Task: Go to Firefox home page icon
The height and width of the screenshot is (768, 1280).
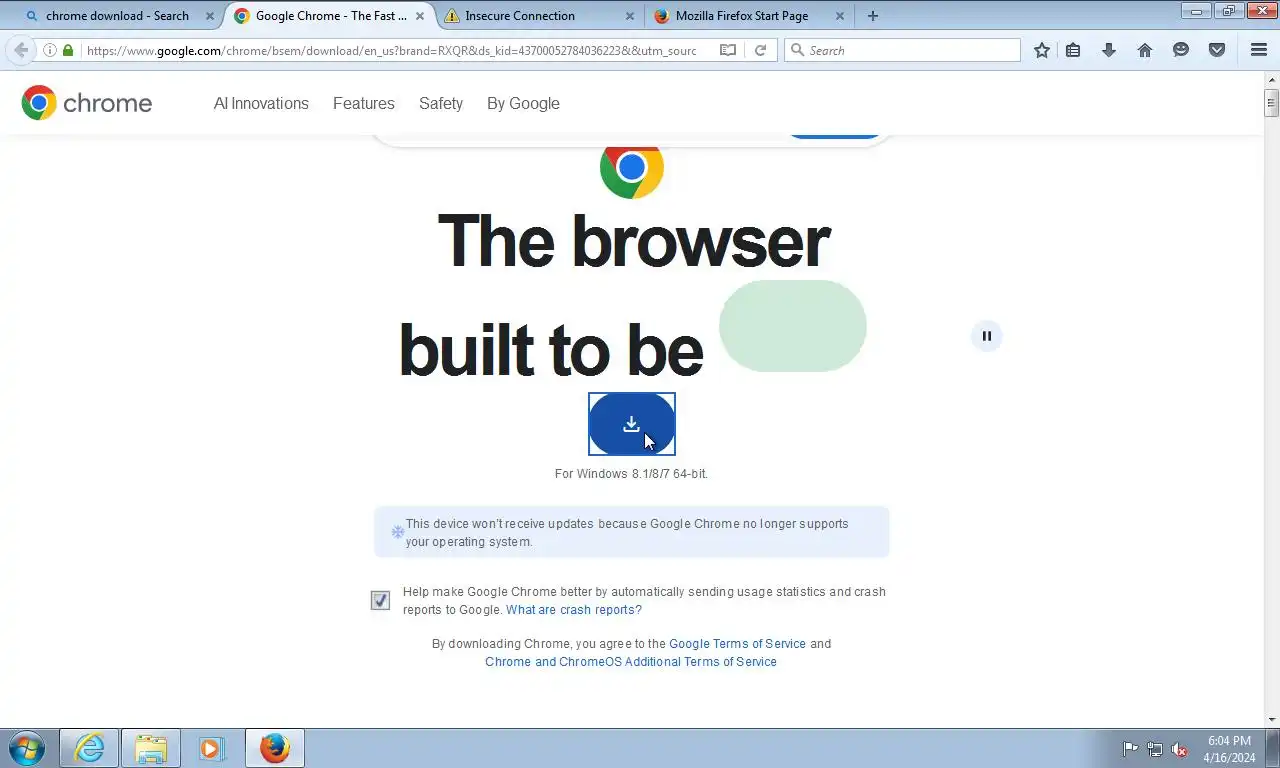Action: [1145, 50]
